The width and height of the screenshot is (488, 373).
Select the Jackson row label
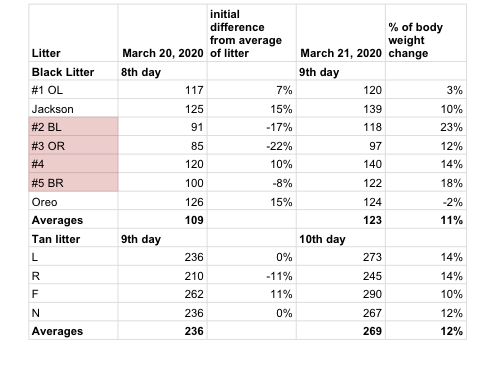coord(73,108)
